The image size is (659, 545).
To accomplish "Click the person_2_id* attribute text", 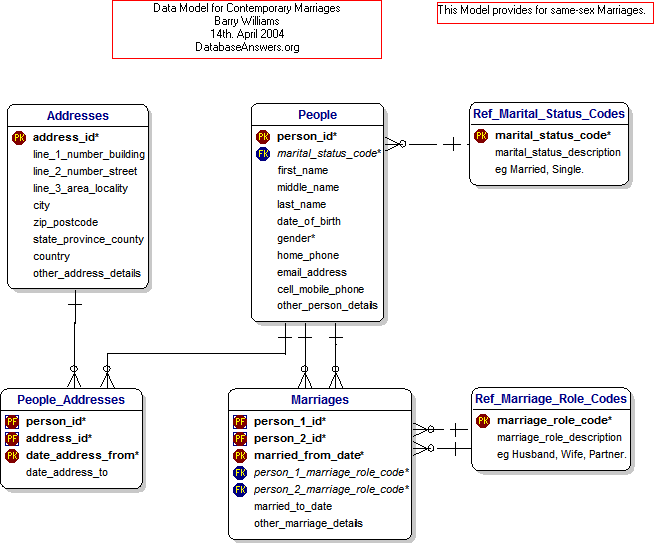I will [x=290, y=439].
